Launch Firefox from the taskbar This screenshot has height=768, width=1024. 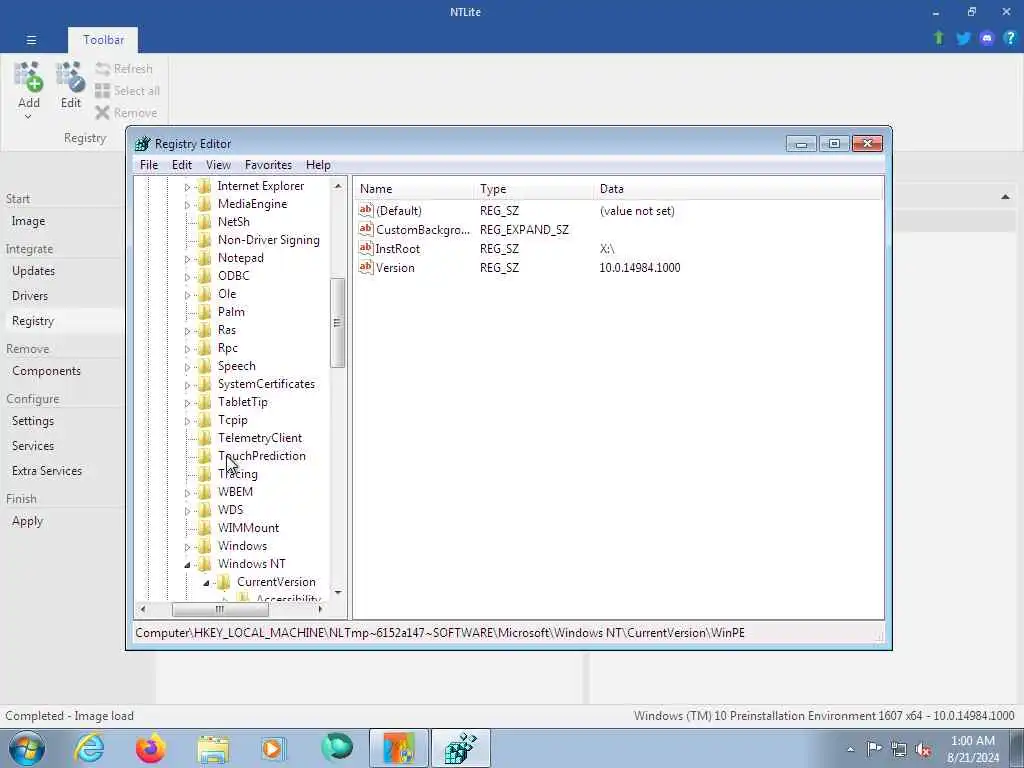click(150, 748)
